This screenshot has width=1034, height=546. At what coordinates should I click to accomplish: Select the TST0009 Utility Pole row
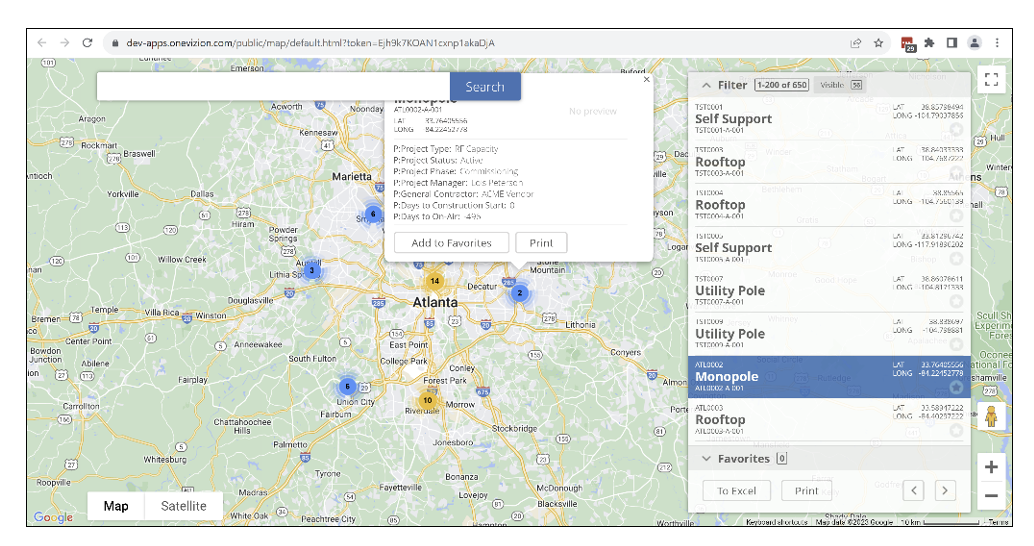[829, 334]
